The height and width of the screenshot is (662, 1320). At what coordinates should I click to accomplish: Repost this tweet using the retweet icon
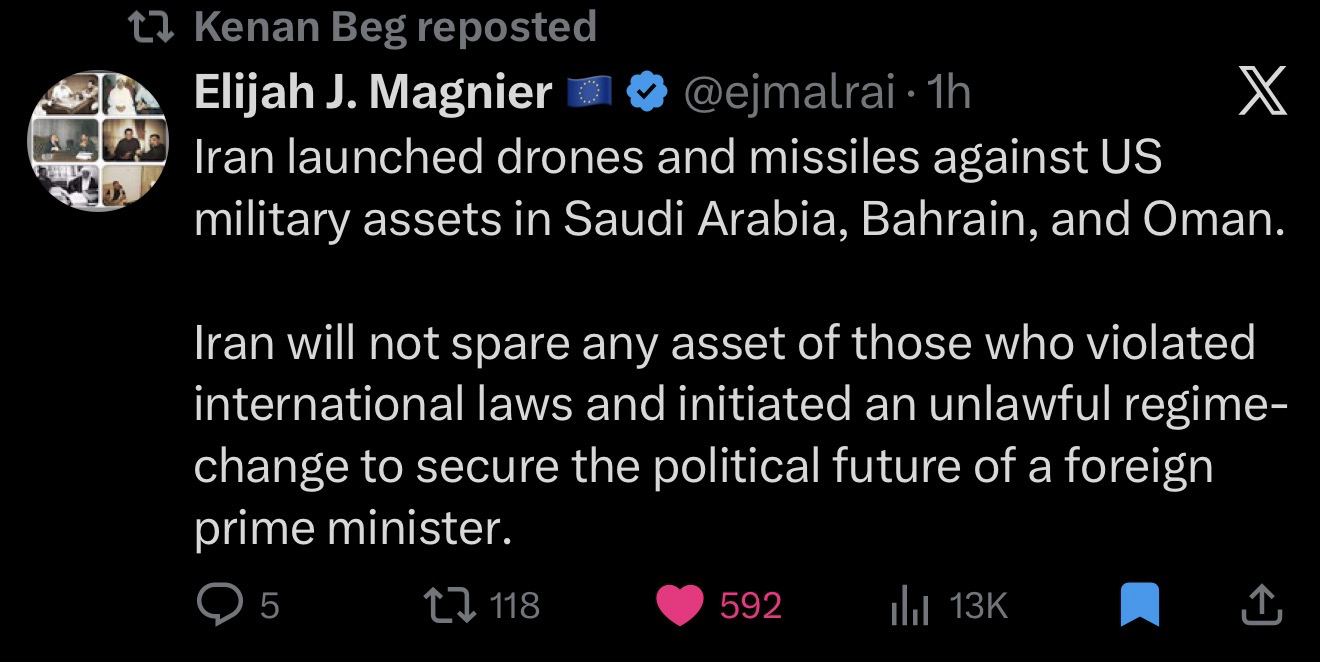point(449,605)
